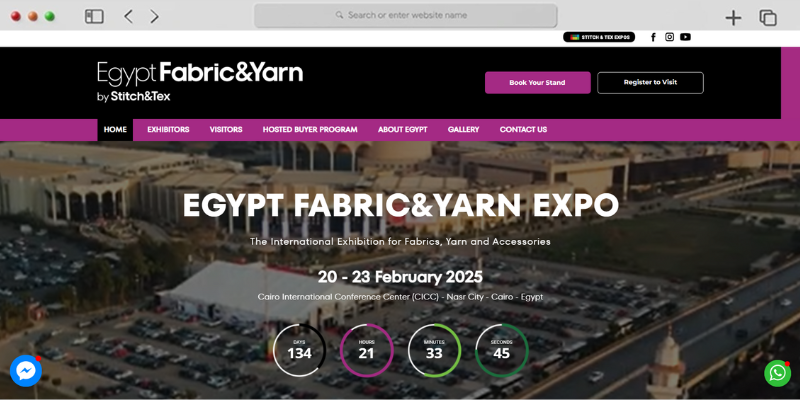Click the Cairo International Conference Center venue text

point(400,297)
